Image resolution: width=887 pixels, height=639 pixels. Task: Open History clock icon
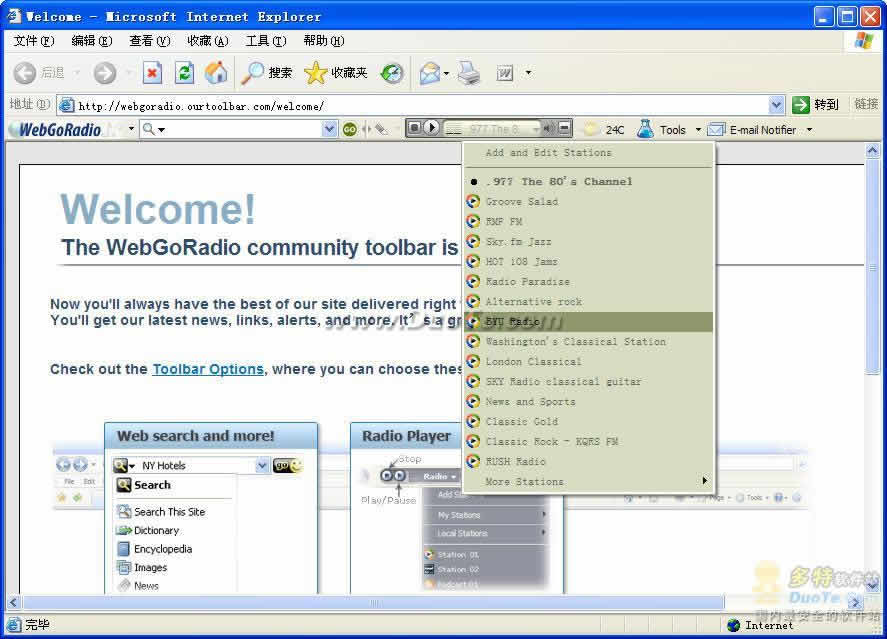pos(392,73)
